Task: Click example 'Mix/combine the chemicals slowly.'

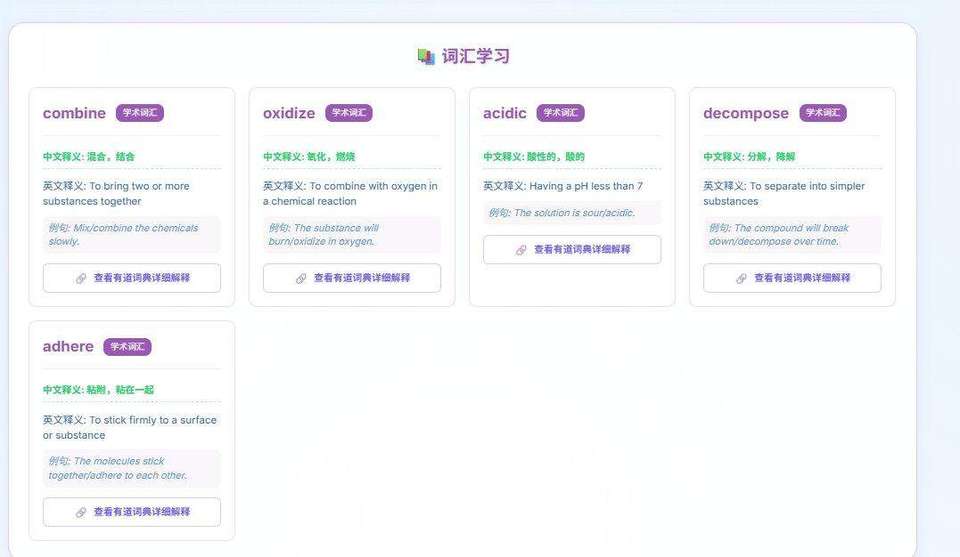Action: tap(123, 234)
